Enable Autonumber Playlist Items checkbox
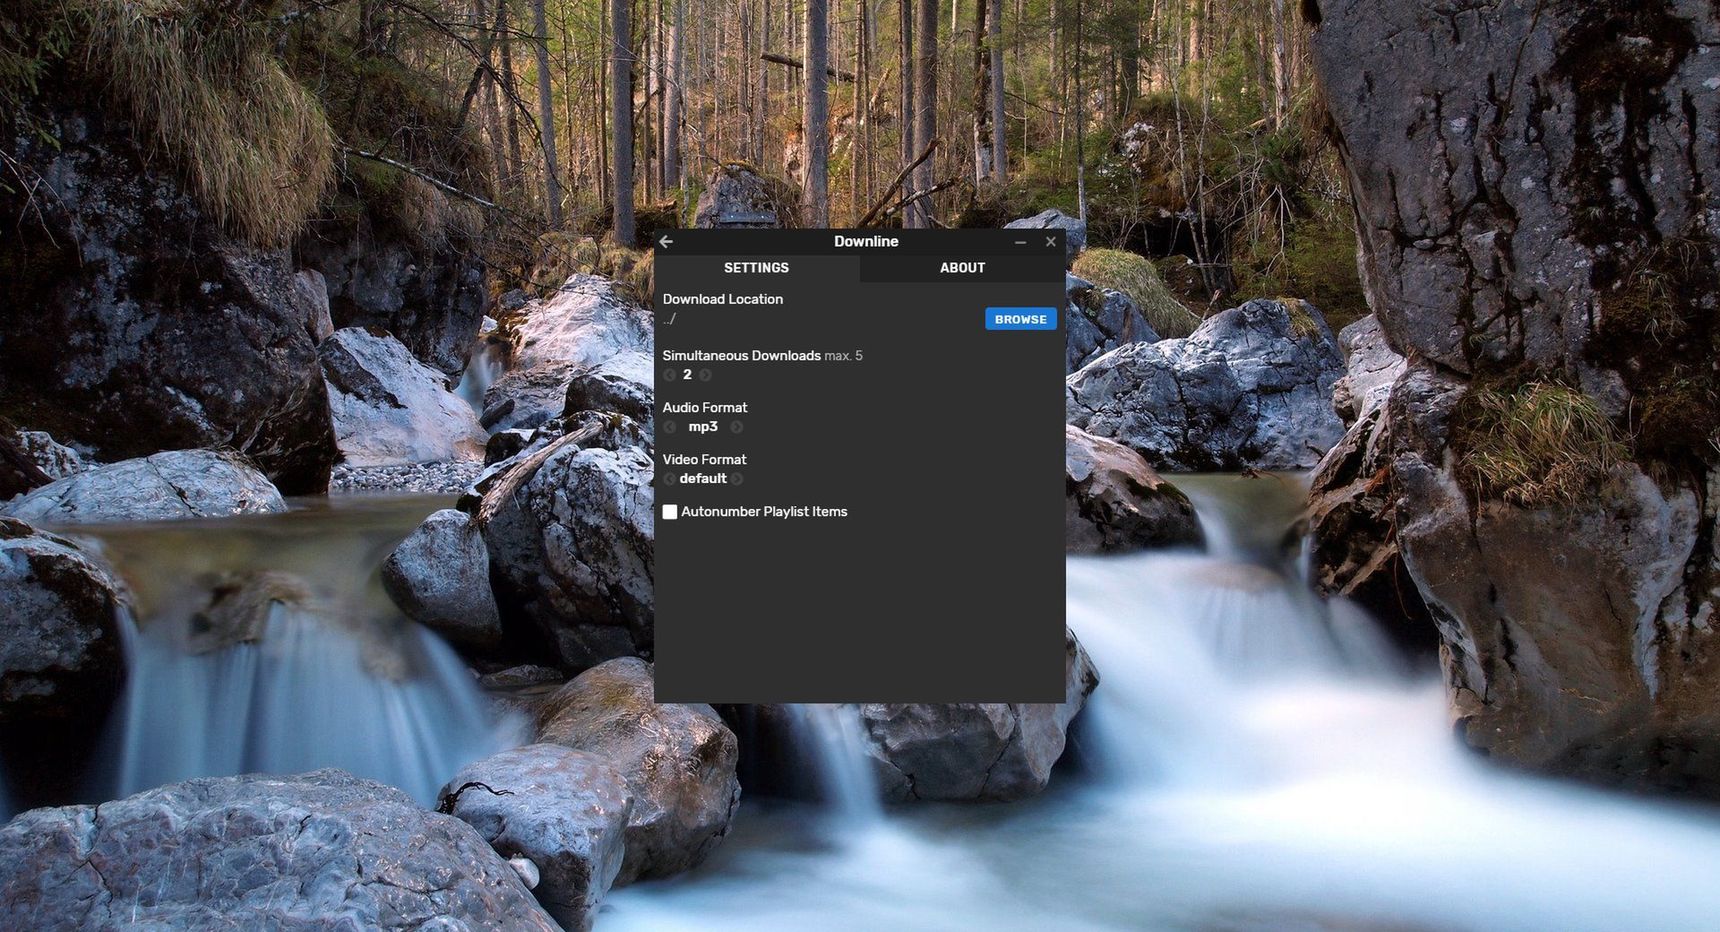The width and height of the screenshot is (1720, 932). tap(670, 512)
